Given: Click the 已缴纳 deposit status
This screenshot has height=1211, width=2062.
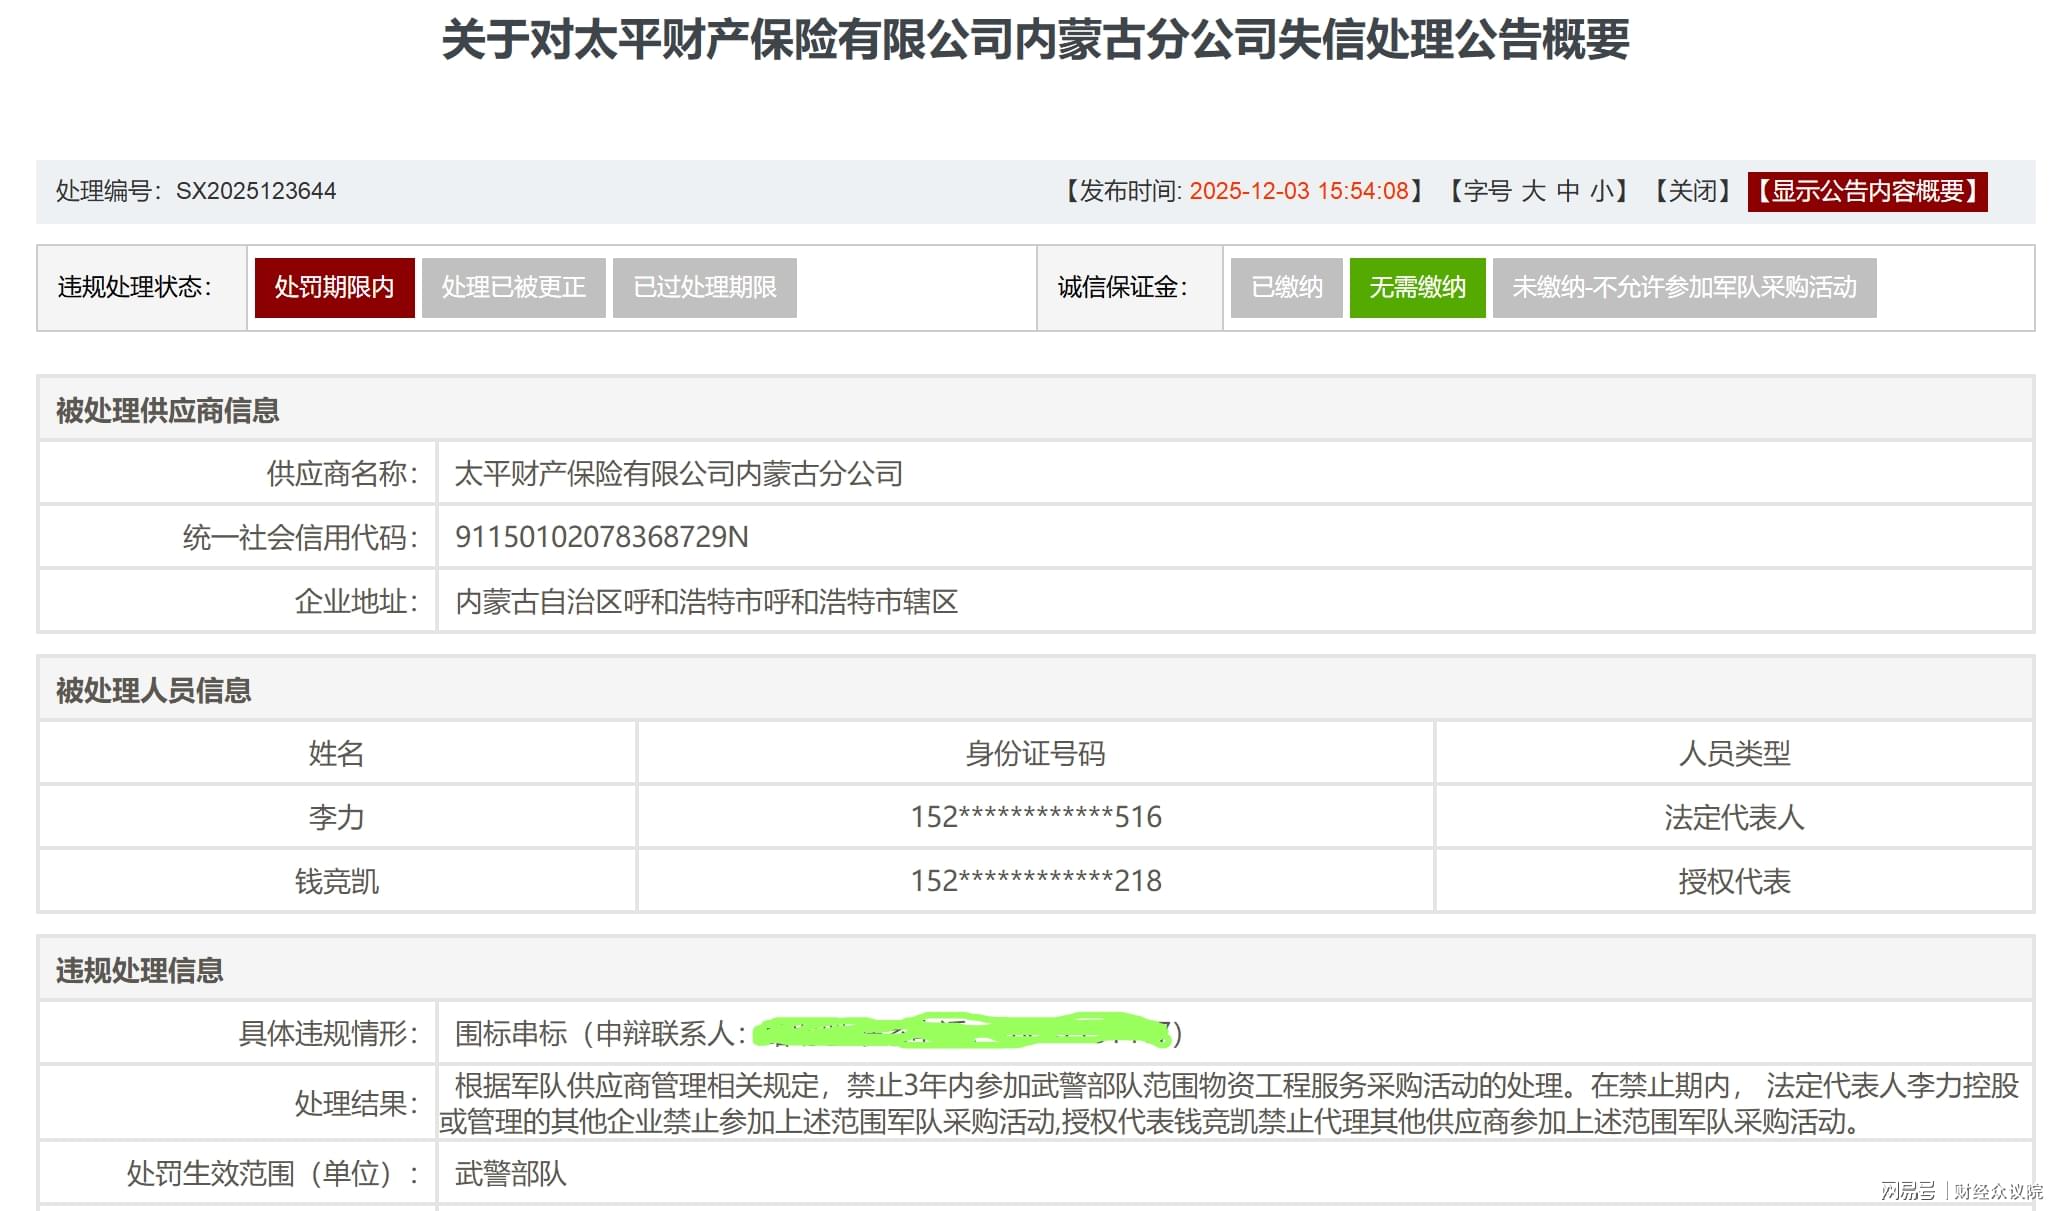Looking at the screenshot, I should [x=1286, y=288].
